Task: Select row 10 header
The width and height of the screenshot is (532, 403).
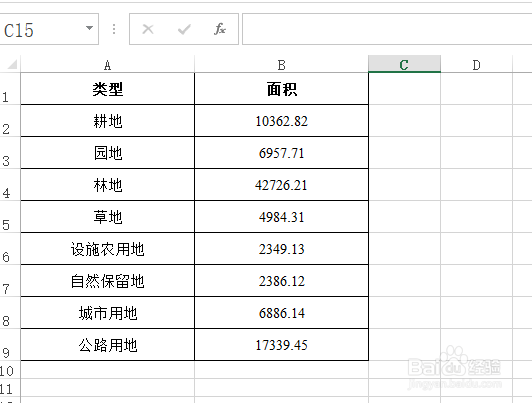Action: click(x=10, y=370)
